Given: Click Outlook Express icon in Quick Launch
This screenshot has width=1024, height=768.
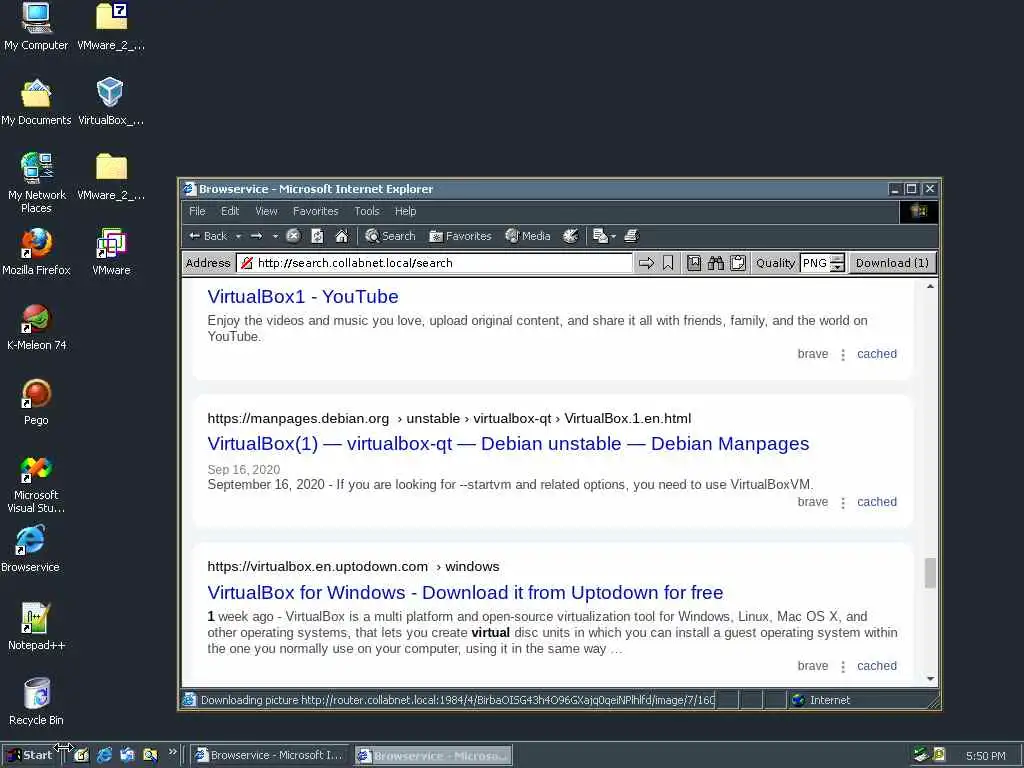Looking at the screenshot, I should pos(127,755).
